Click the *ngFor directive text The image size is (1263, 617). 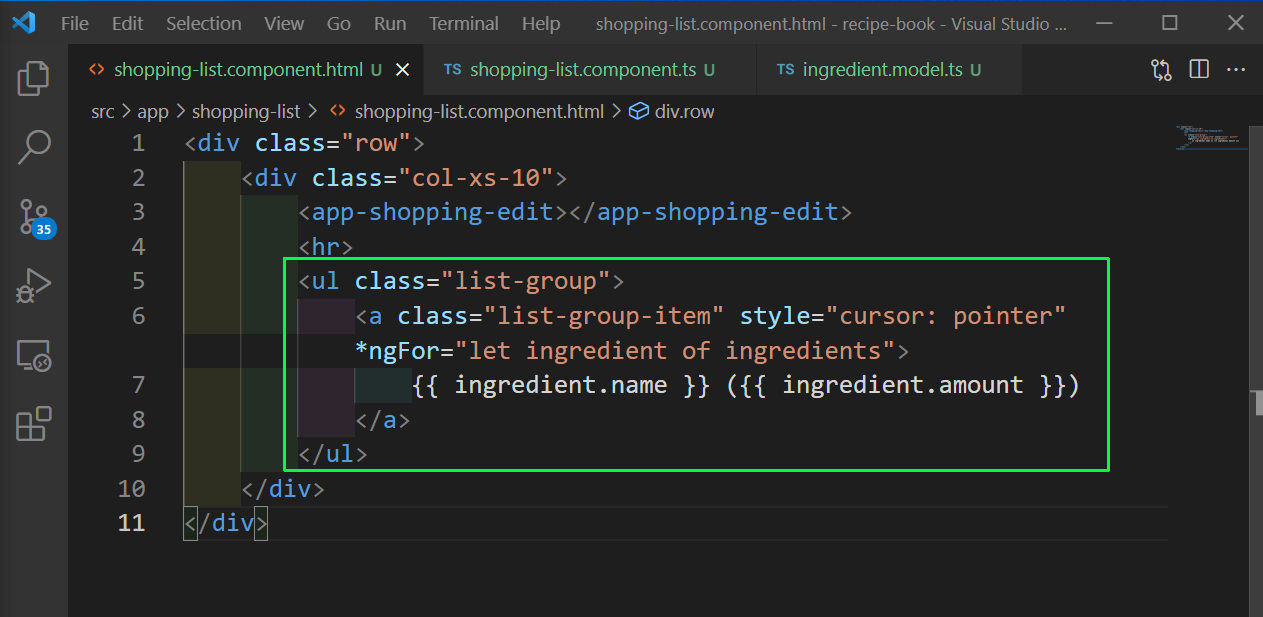point(397,351)
